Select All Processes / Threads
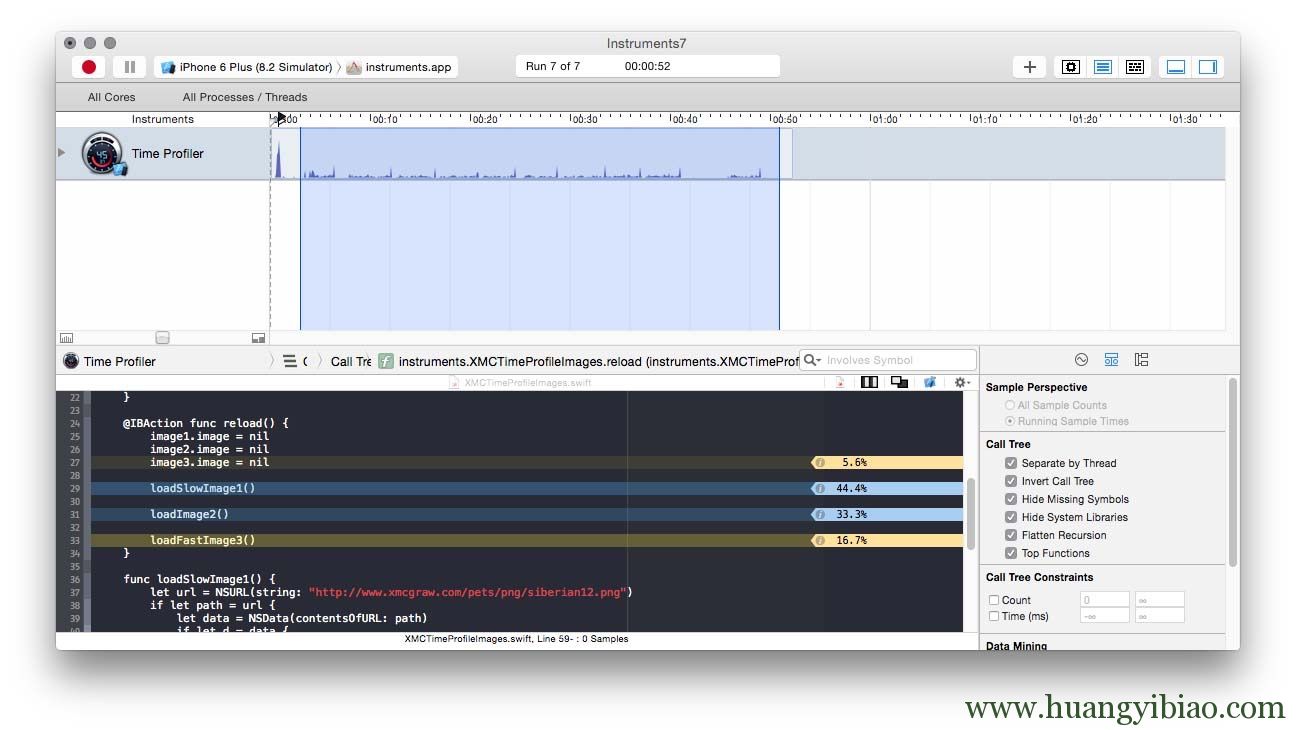The height and width of the screenshot is (730, 1296). point(244,97)
